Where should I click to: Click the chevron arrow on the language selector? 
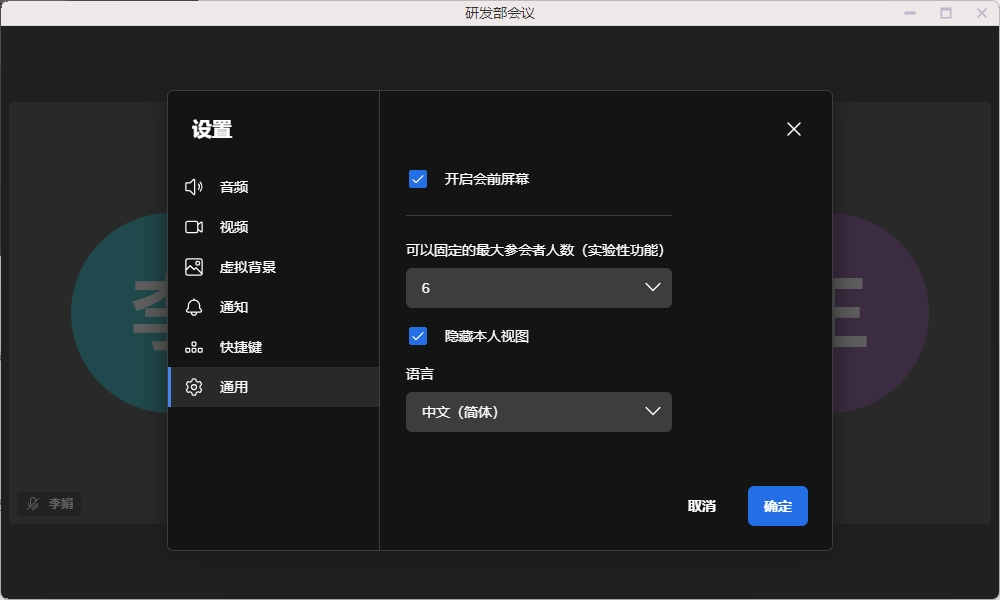coord(653,412)
